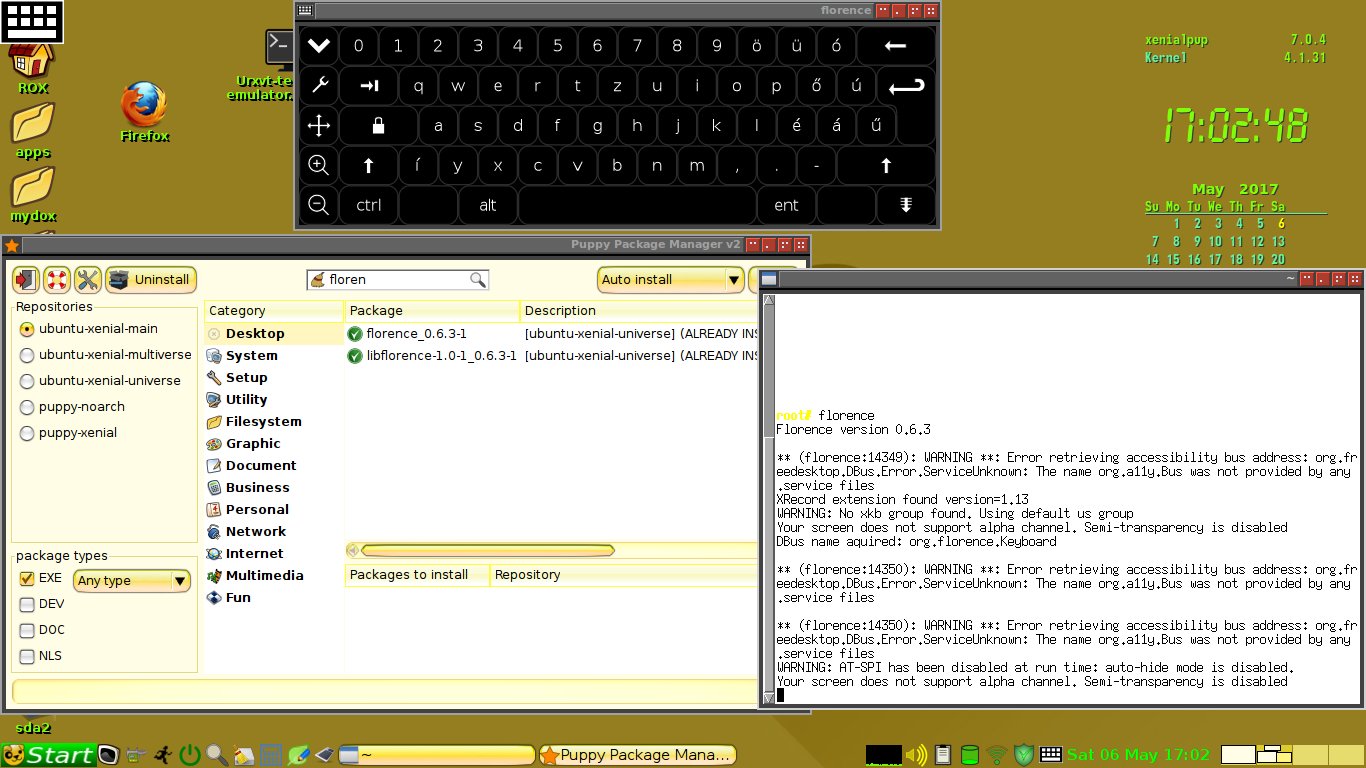The image size is (1366, 768).
Task: Click the package search input field
Action: point(398,280)
